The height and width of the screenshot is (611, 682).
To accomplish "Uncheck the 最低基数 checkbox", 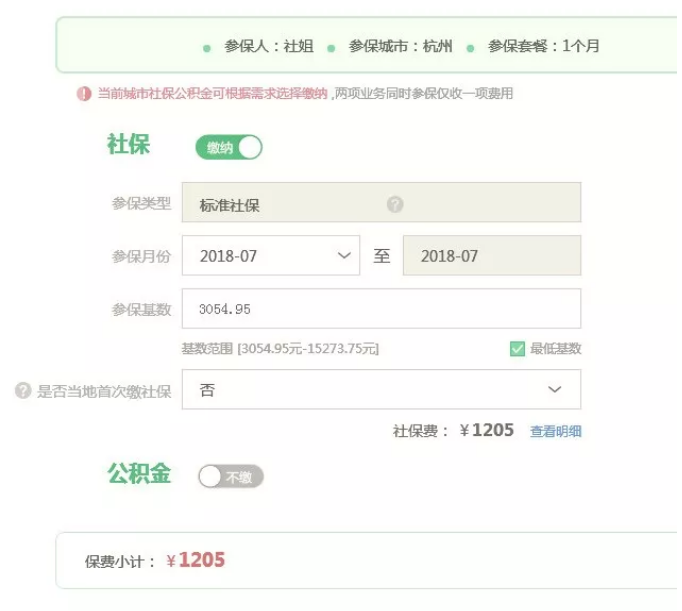I will point(517,349).
